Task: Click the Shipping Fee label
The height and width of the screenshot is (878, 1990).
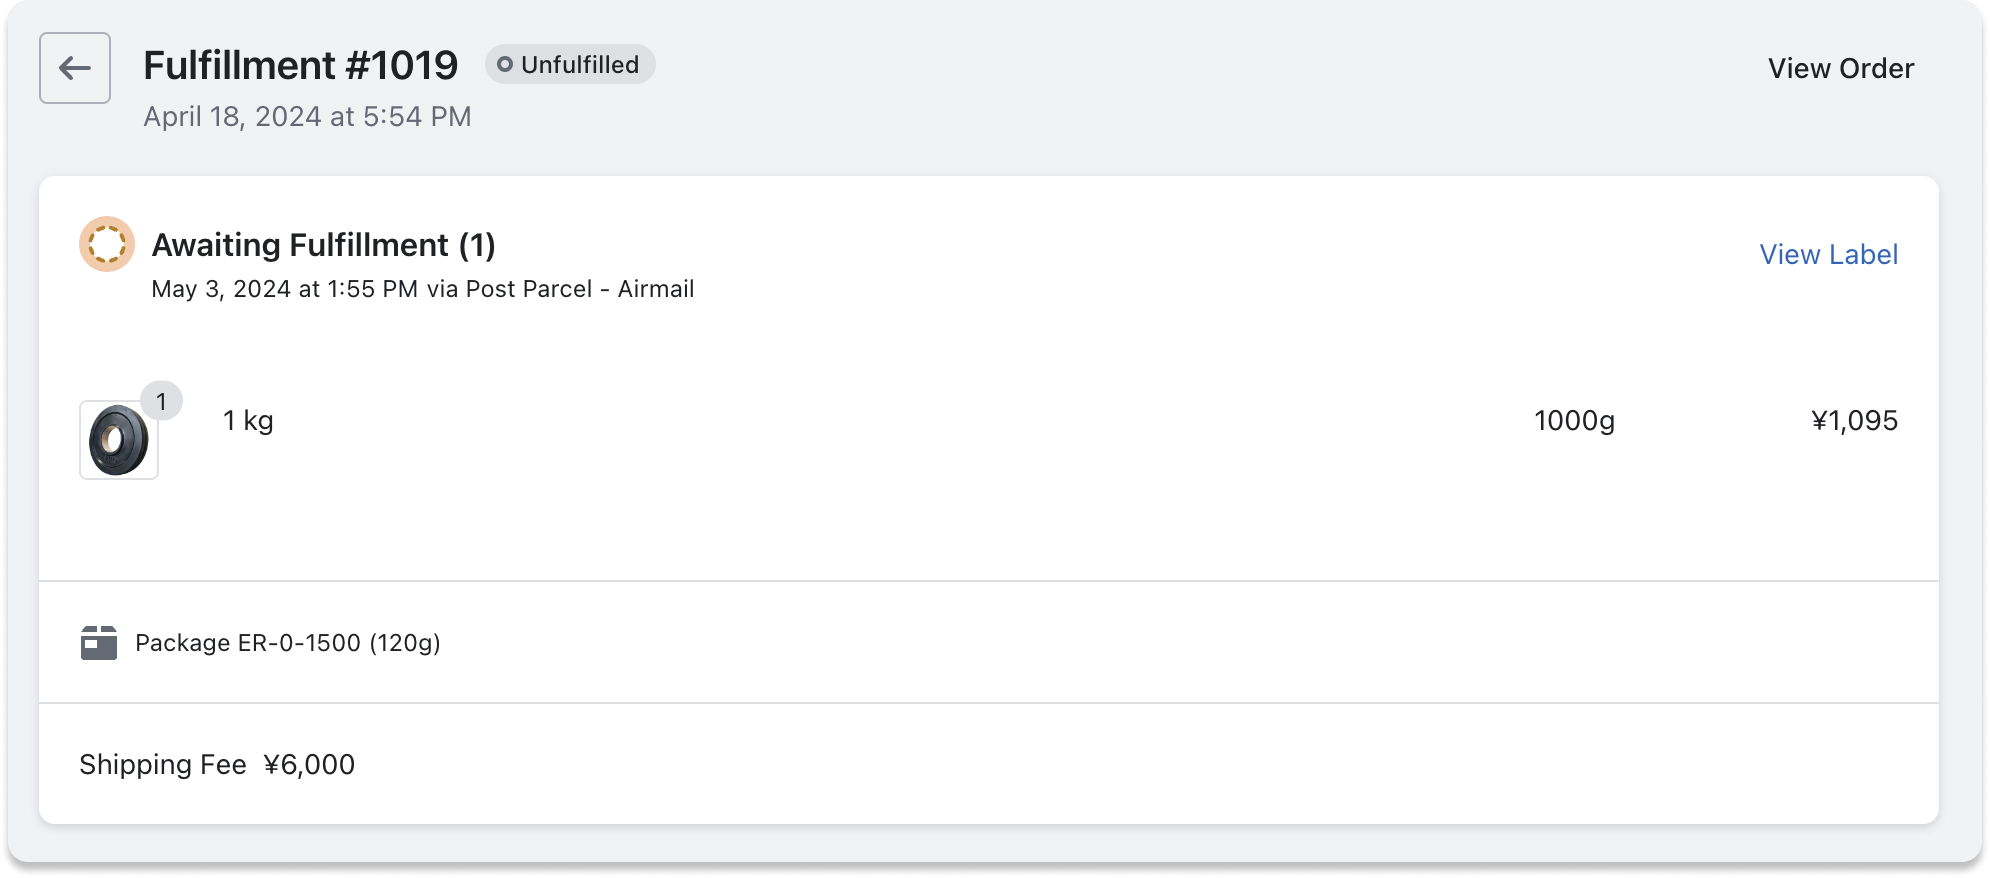Action: click(x=163, y=765)
